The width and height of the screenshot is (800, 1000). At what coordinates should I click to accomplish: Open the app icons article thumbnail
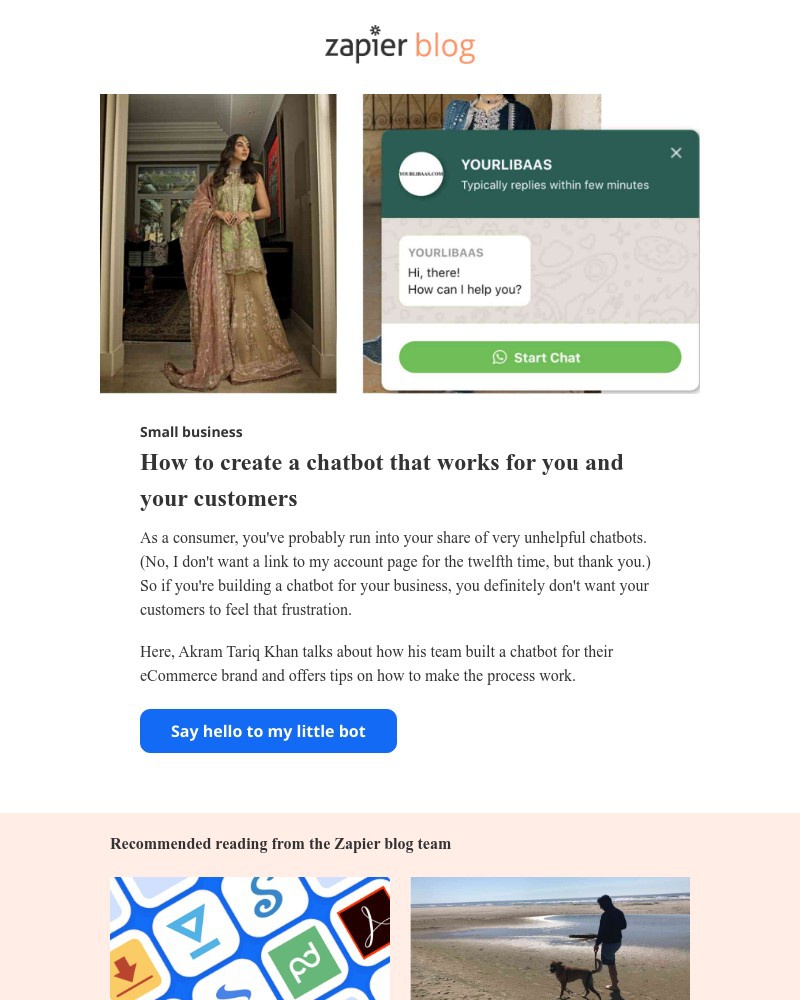tap(250, 938)
